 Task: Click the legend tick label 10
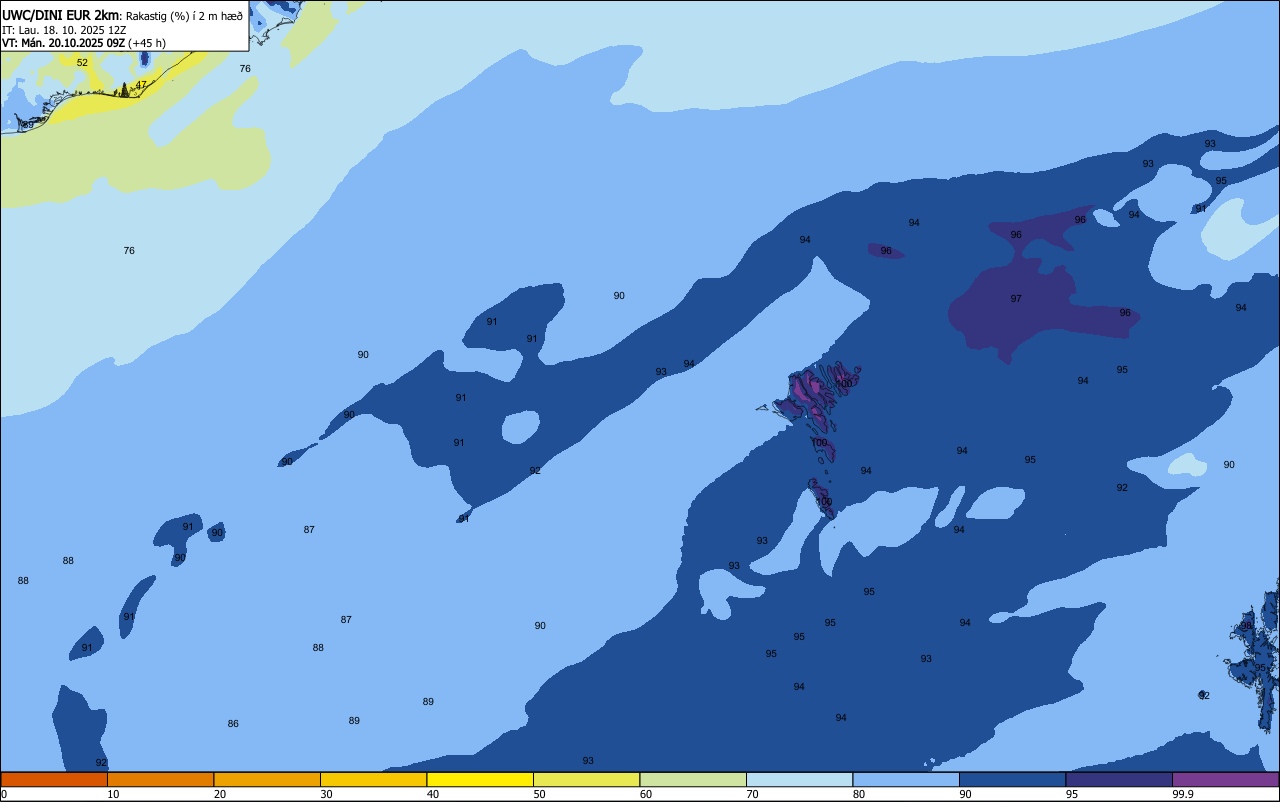pos(113,794)
